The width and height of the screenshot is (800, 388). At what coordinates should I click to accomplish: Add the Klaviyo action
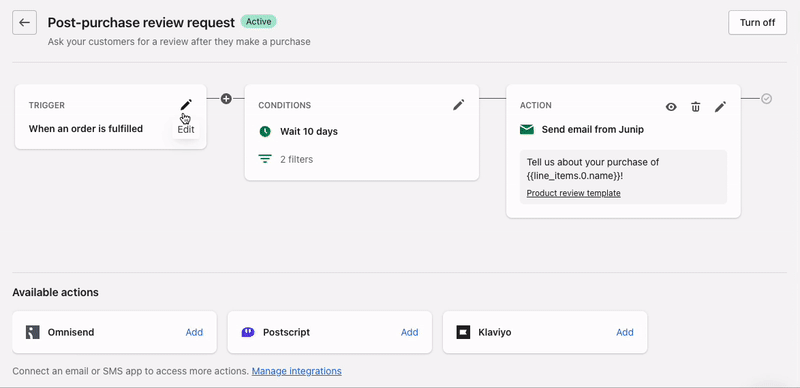click(625, 332)
